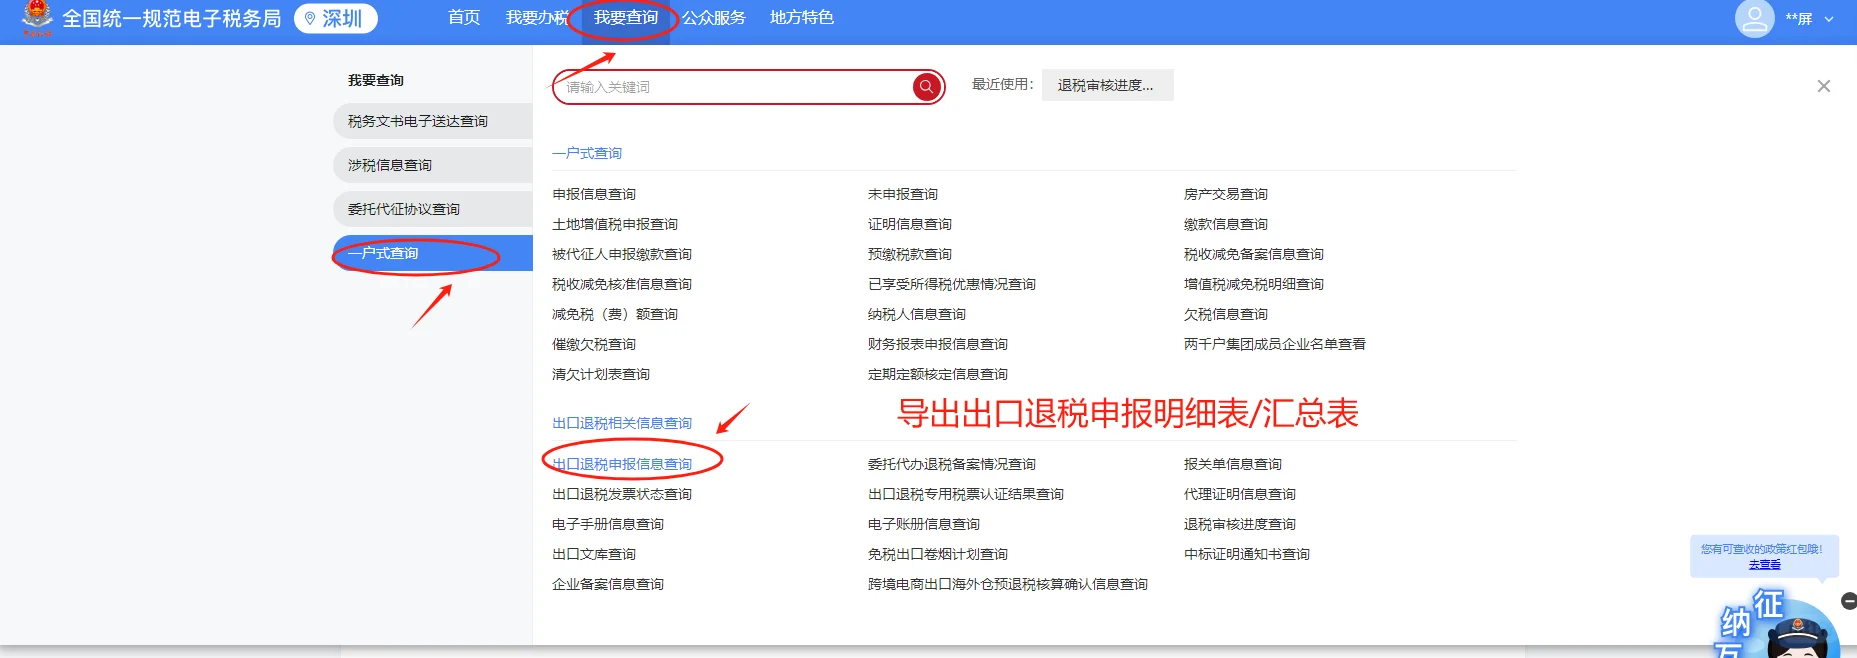Screen dimensions: 1857x658
Task: Open 出口文库查询 link
Action: pyautogui.click(x=594, y=554)
